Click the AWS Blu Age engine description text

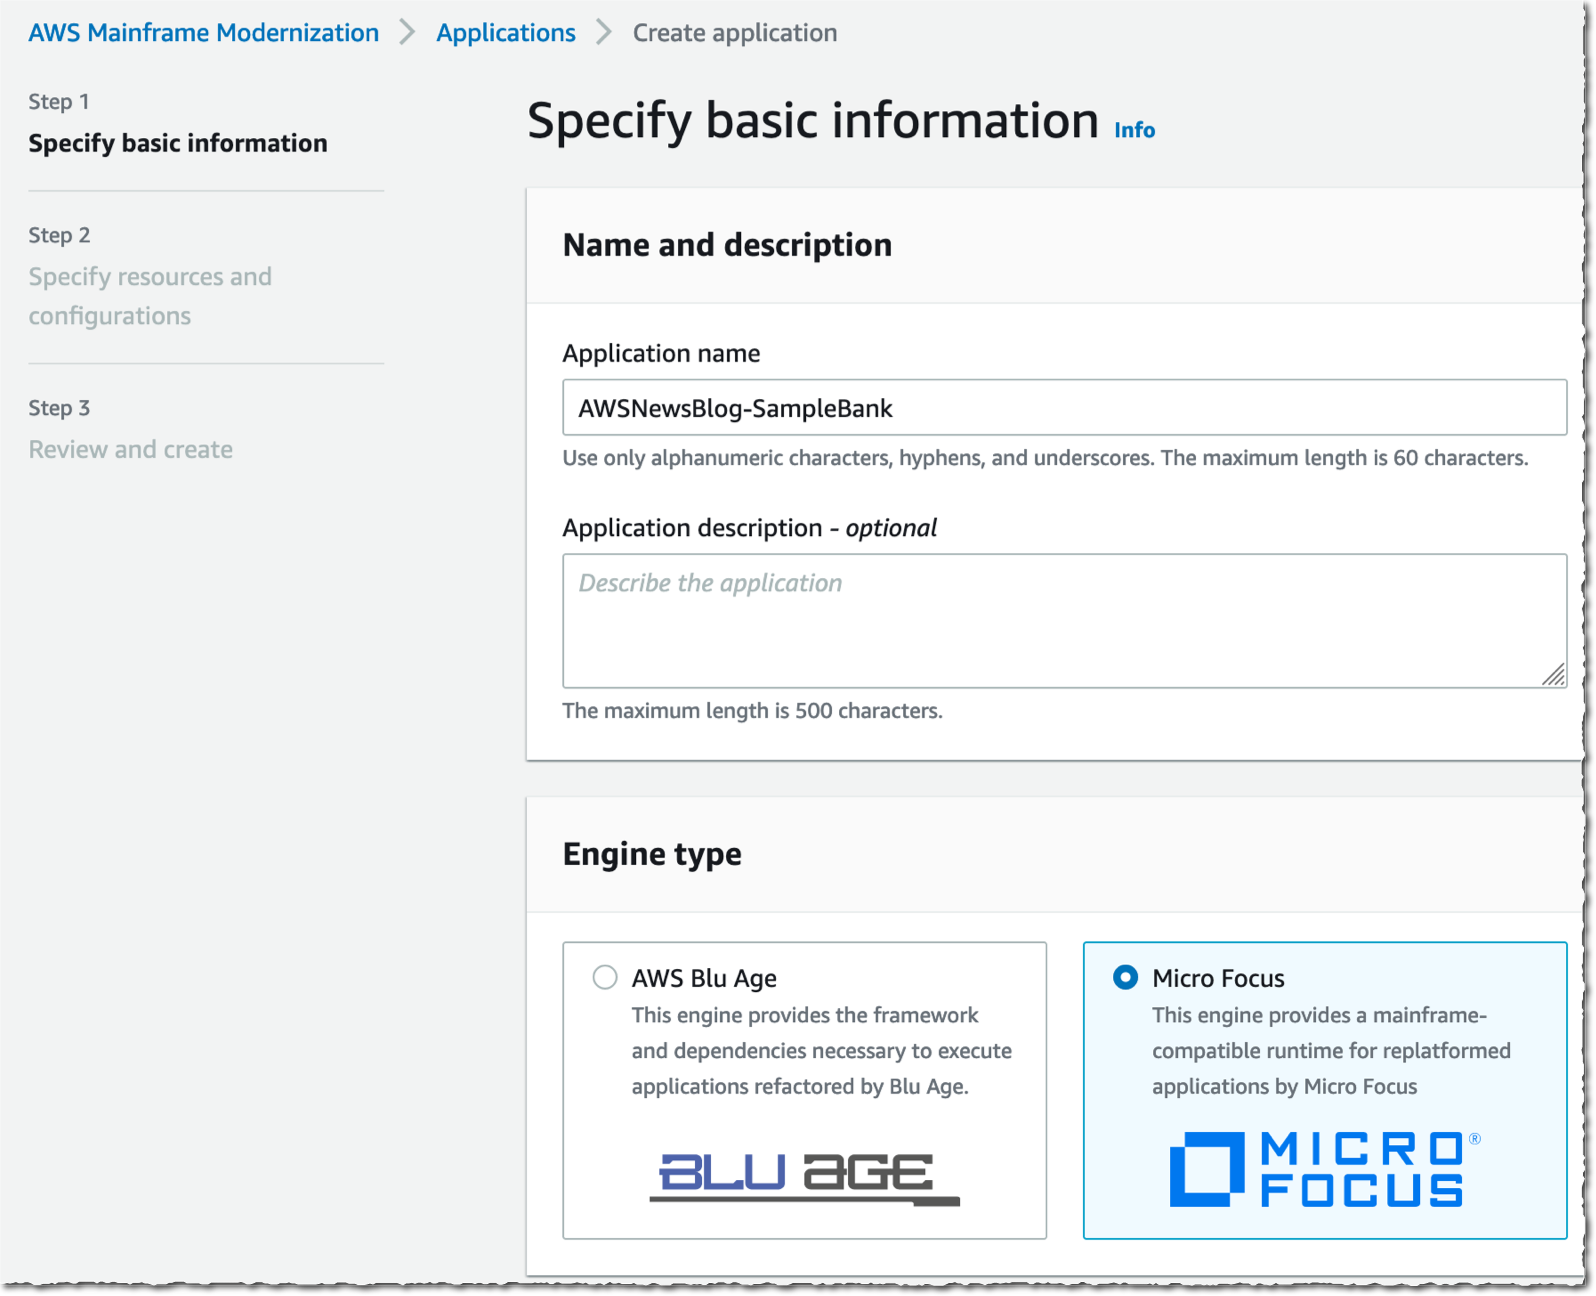point(821,1051)
